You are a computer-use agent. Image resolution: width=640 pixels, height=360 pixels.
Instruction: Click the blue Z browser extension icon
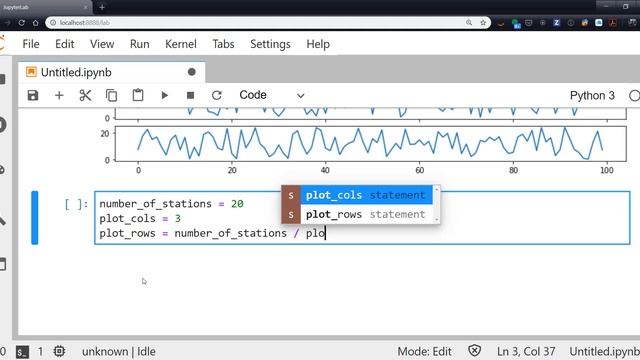point(556,23)
